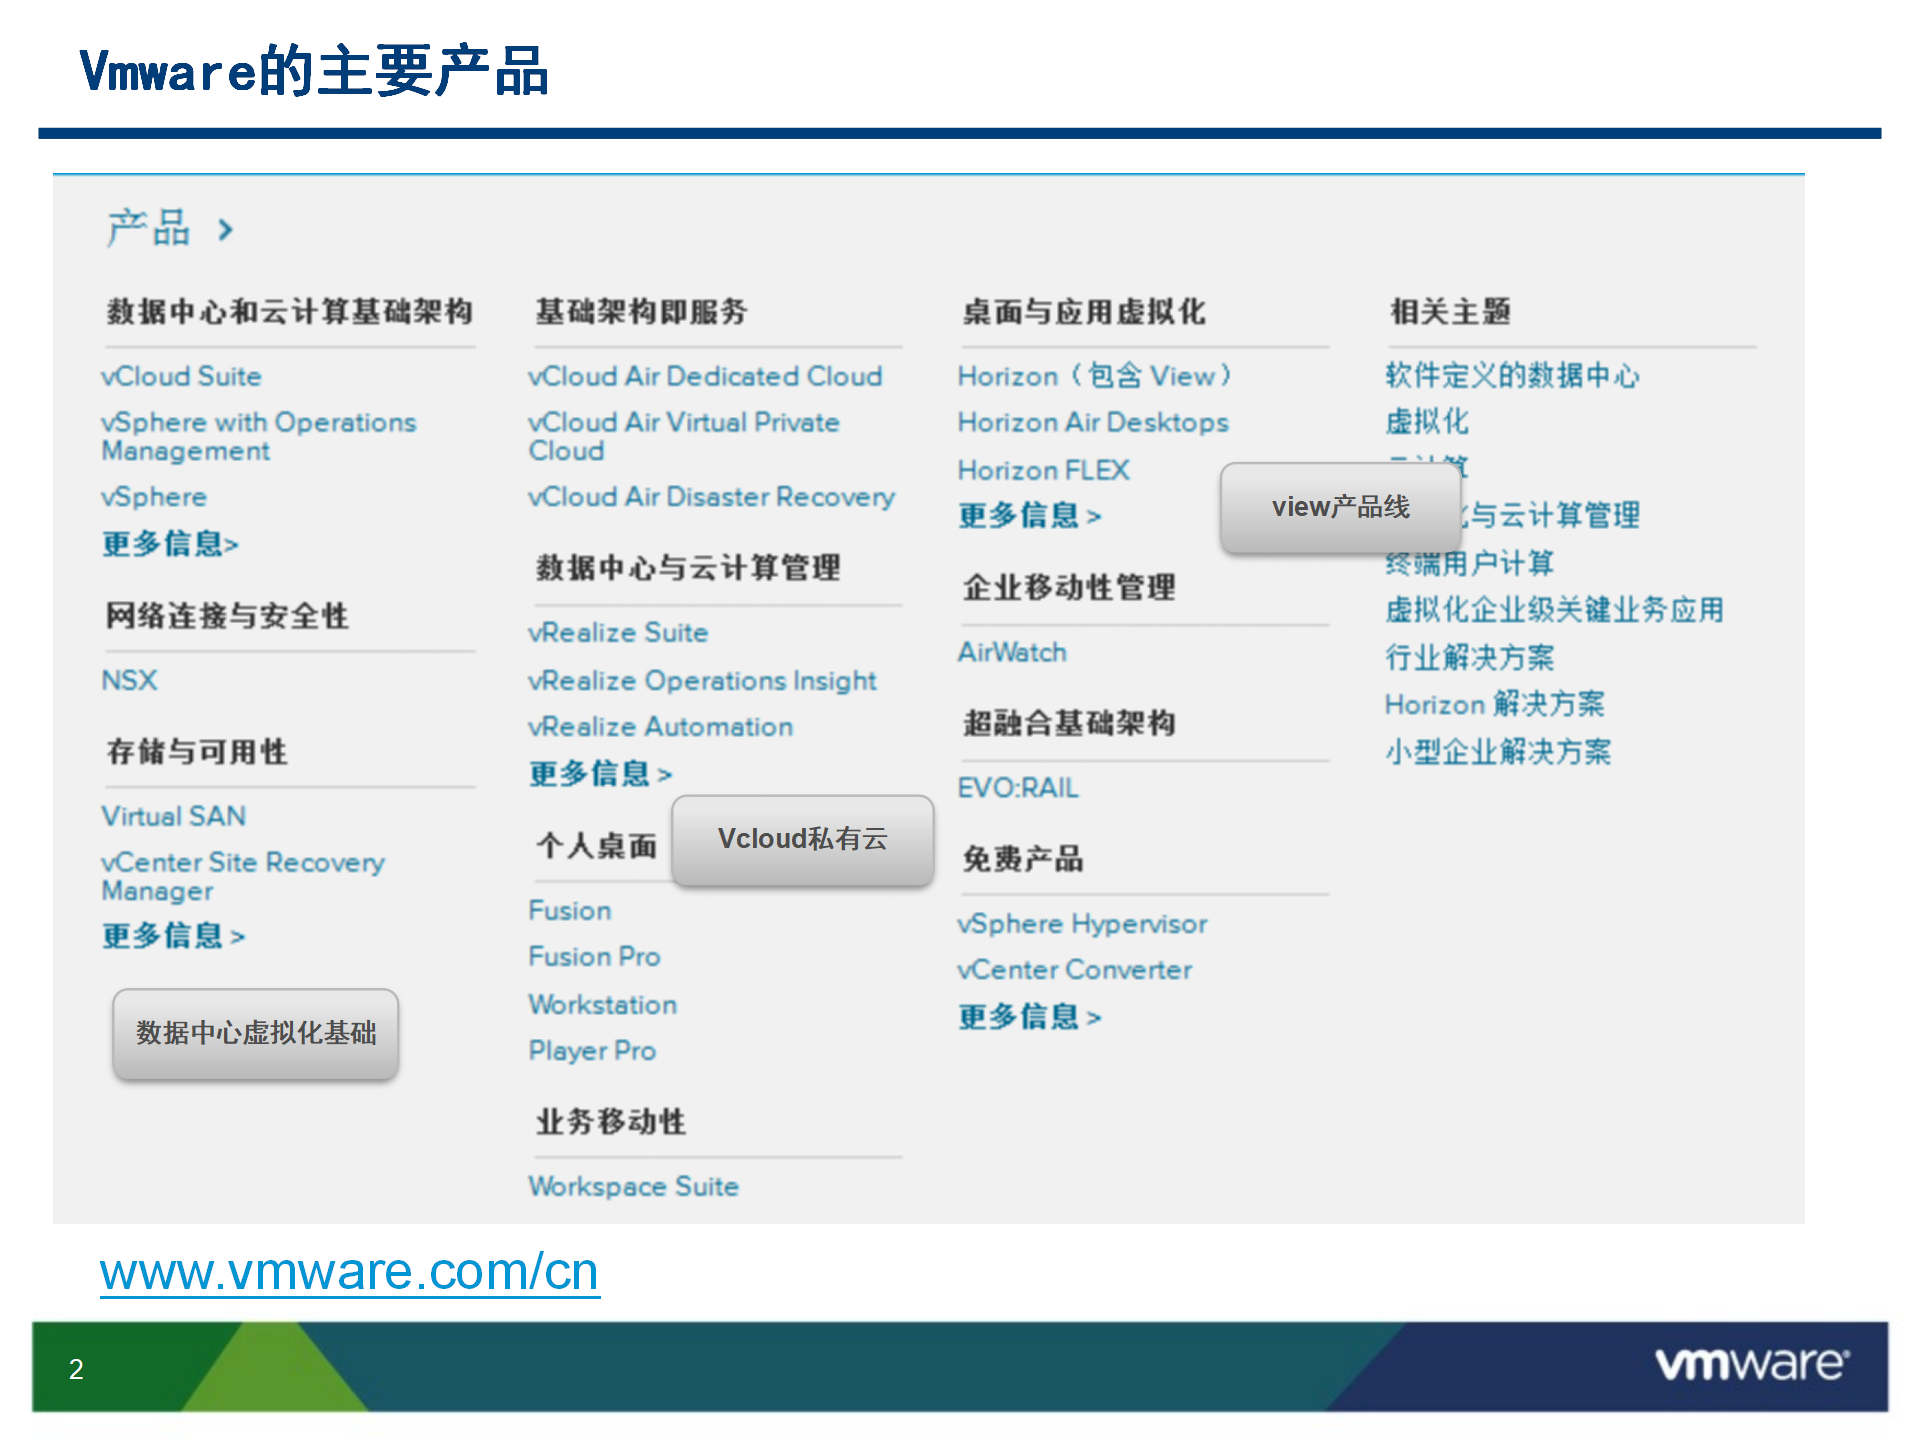The width and height of the screenshot is (1920, 1440).
Task: Open vCloud Air Virtual Private Cloud link
Action: [x=684, y=436]
